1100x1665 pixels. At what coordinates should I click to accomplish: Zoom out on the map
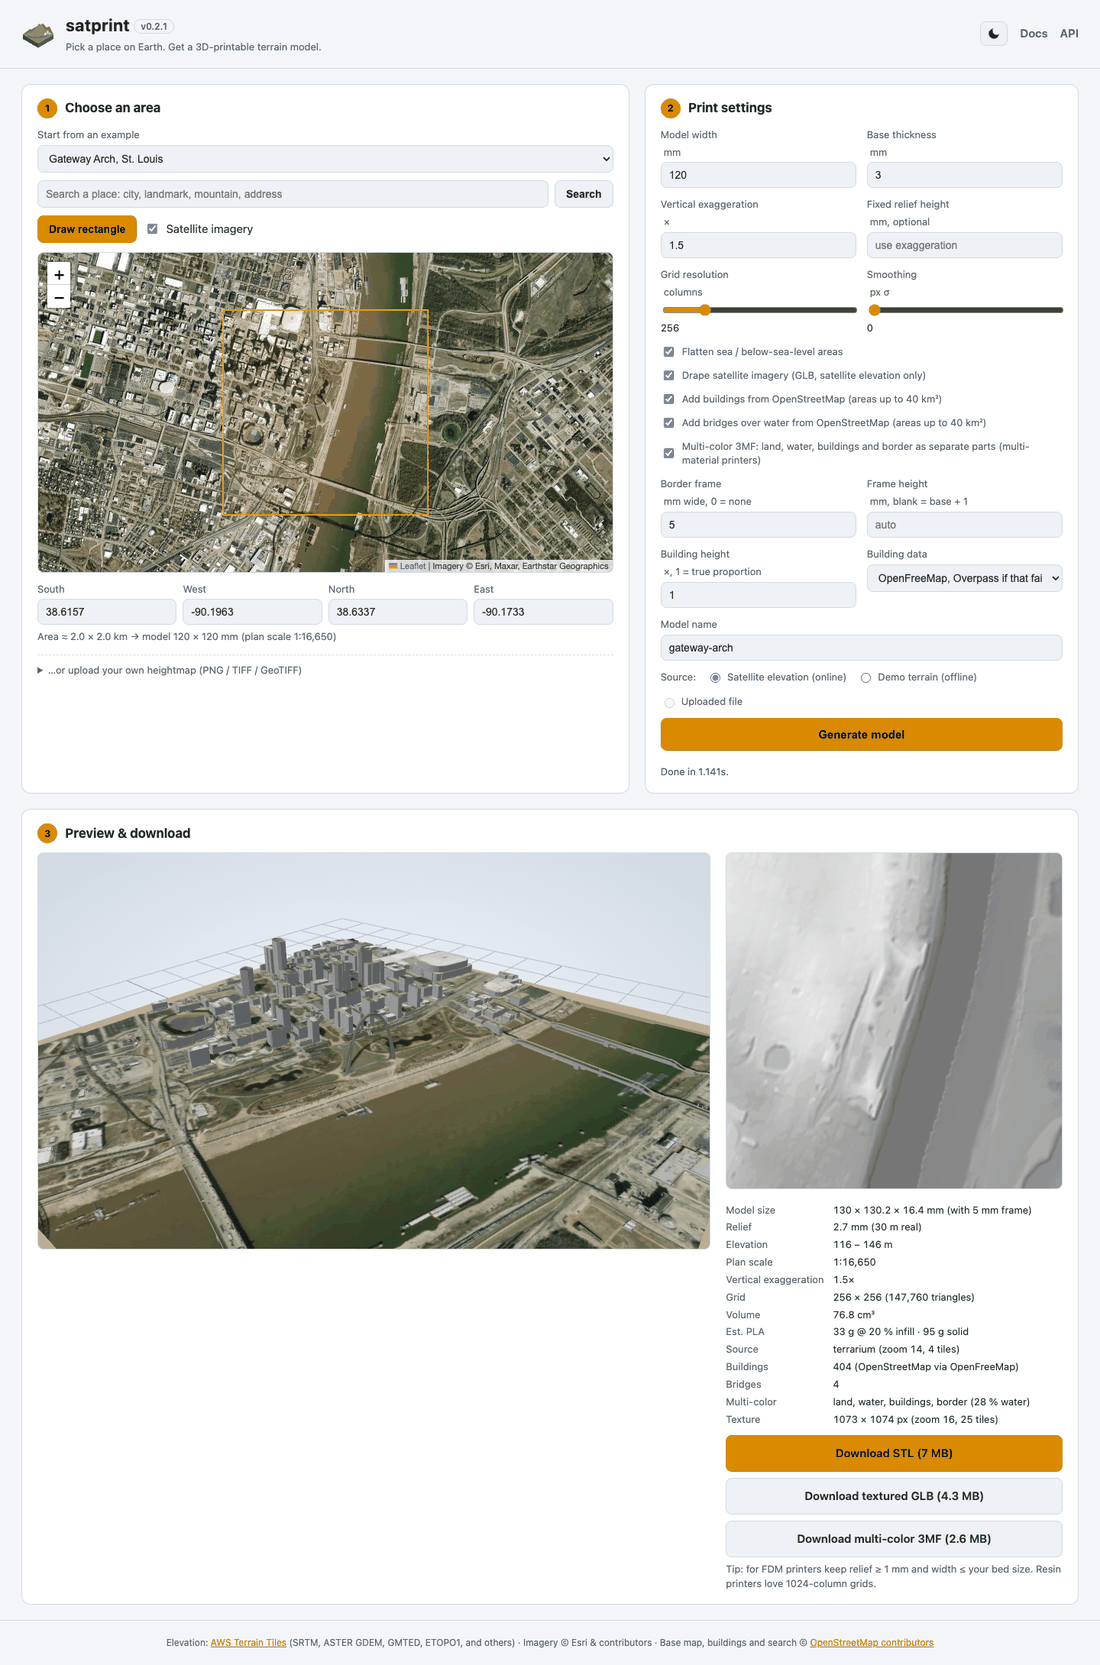[x=59, y=298]
